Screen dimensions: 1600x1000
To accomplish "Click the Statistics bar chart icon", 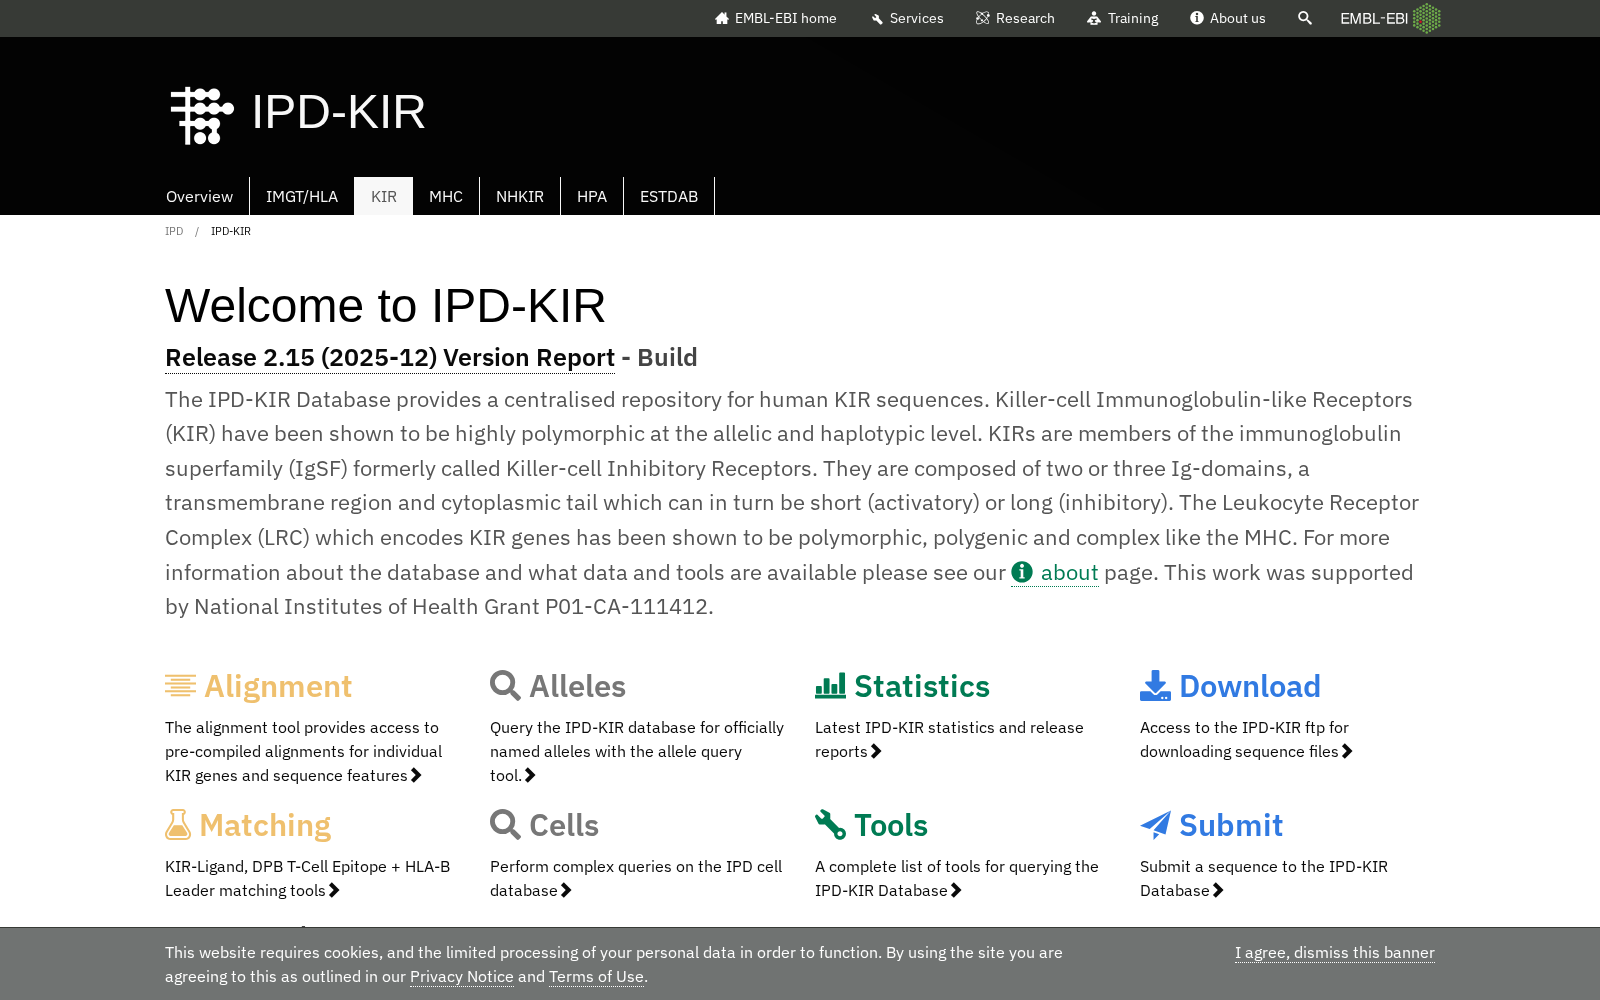I will pos(830,686).
